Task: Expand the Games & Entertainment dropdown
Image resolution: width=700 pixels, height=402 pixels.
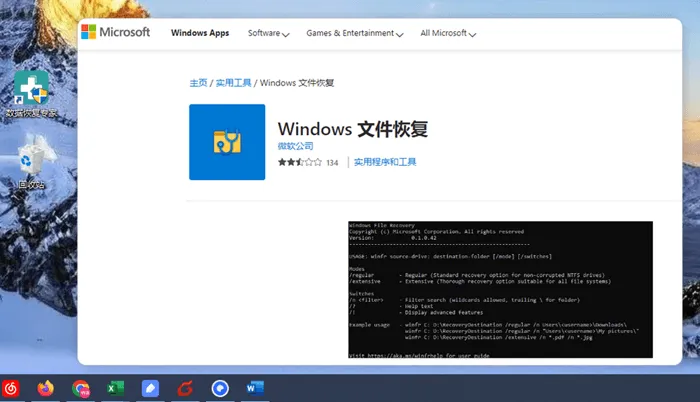Action: 354,34
